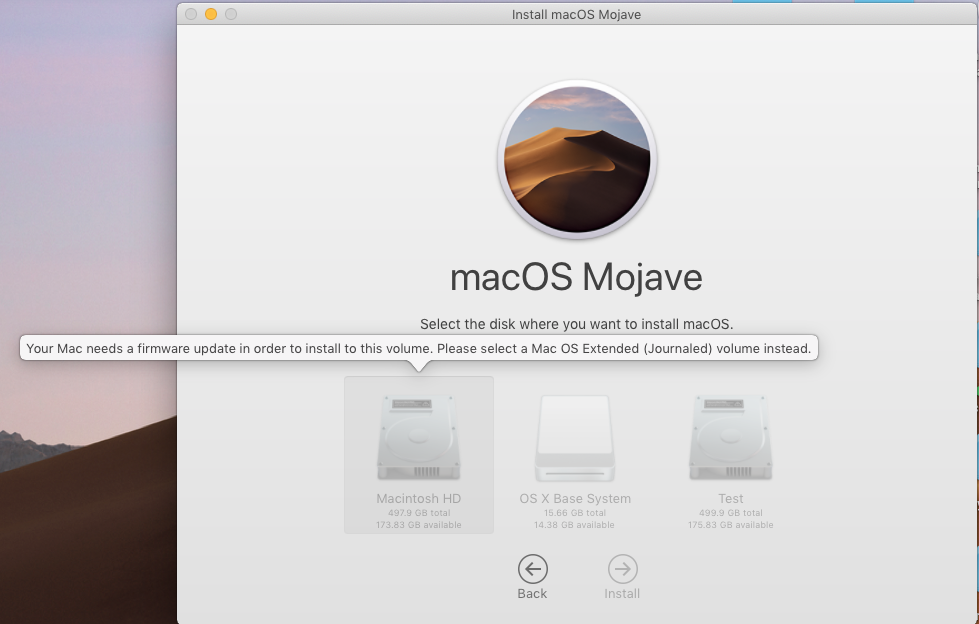Click the firmware update tooltip message
This screenshot has height=624, width=979.
(419, 348)
